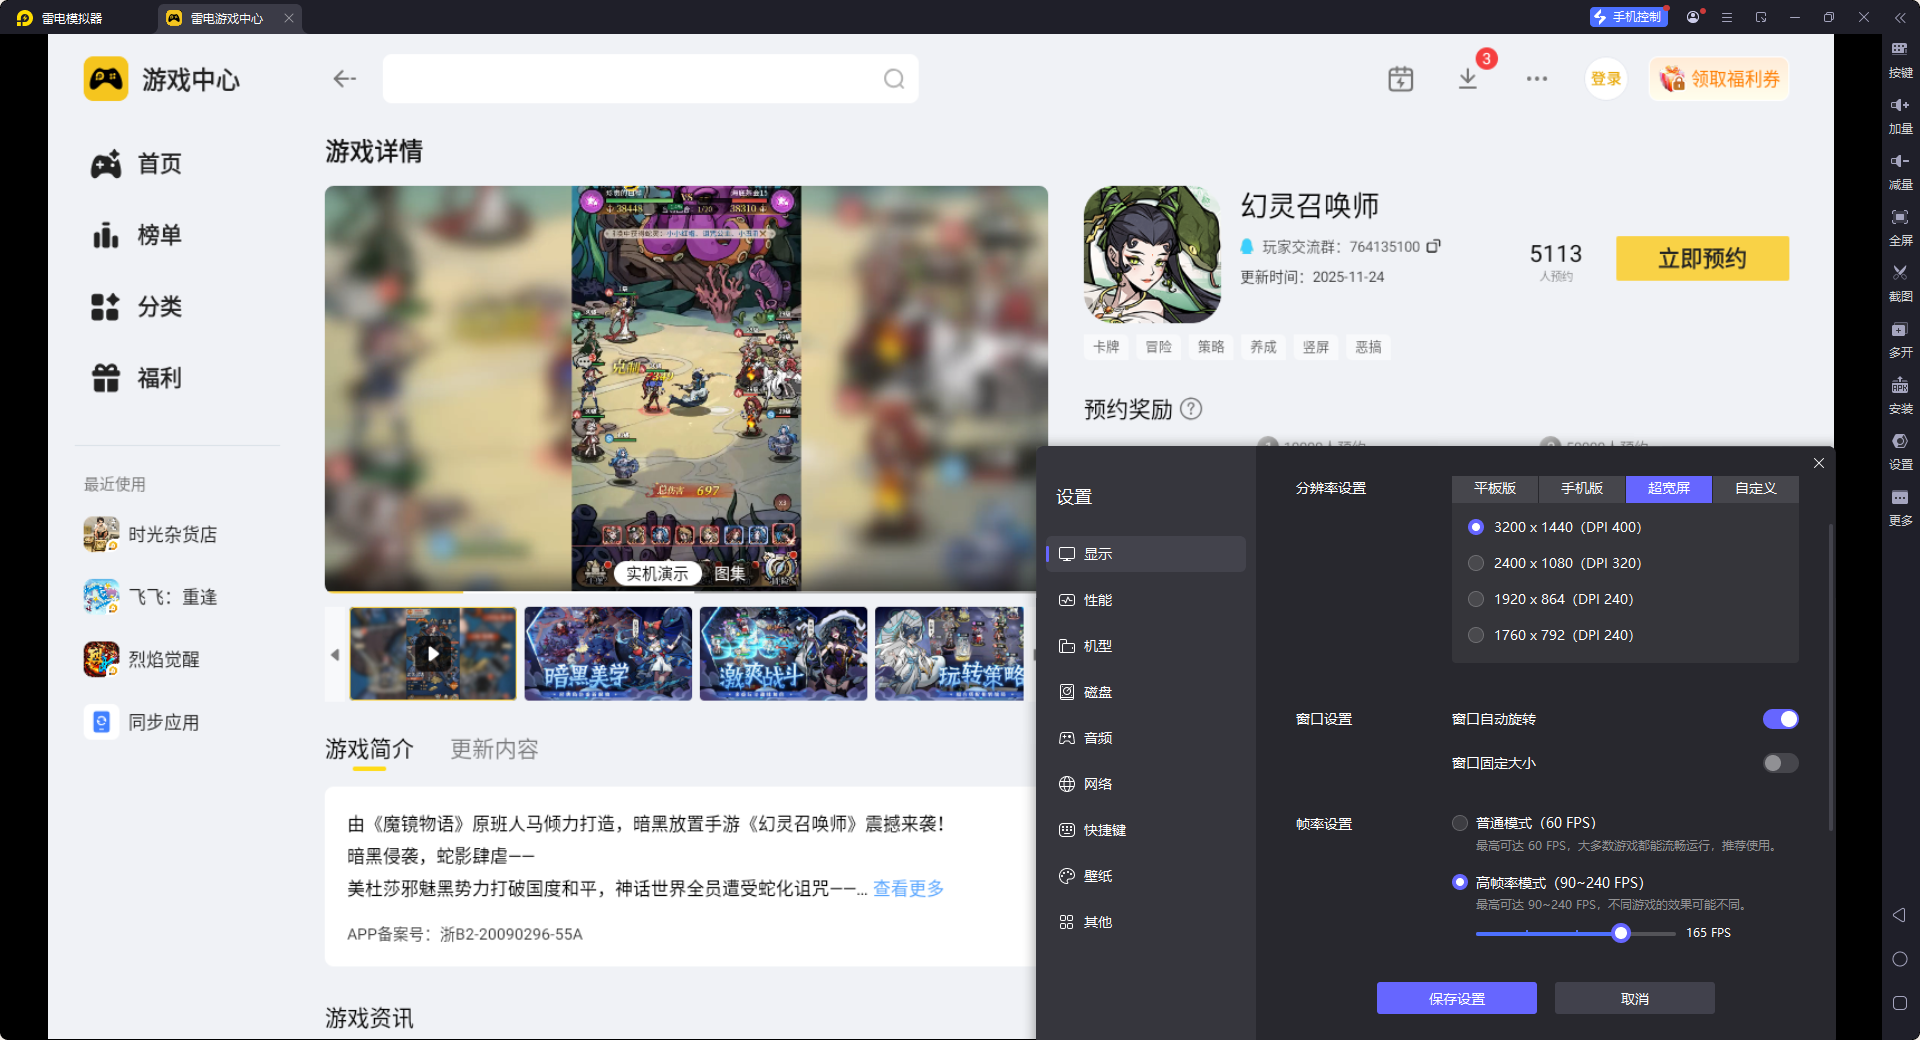Select the 机型 settings section
Viewport: 1920px width, 1040px height.
tap(1097, 645)
